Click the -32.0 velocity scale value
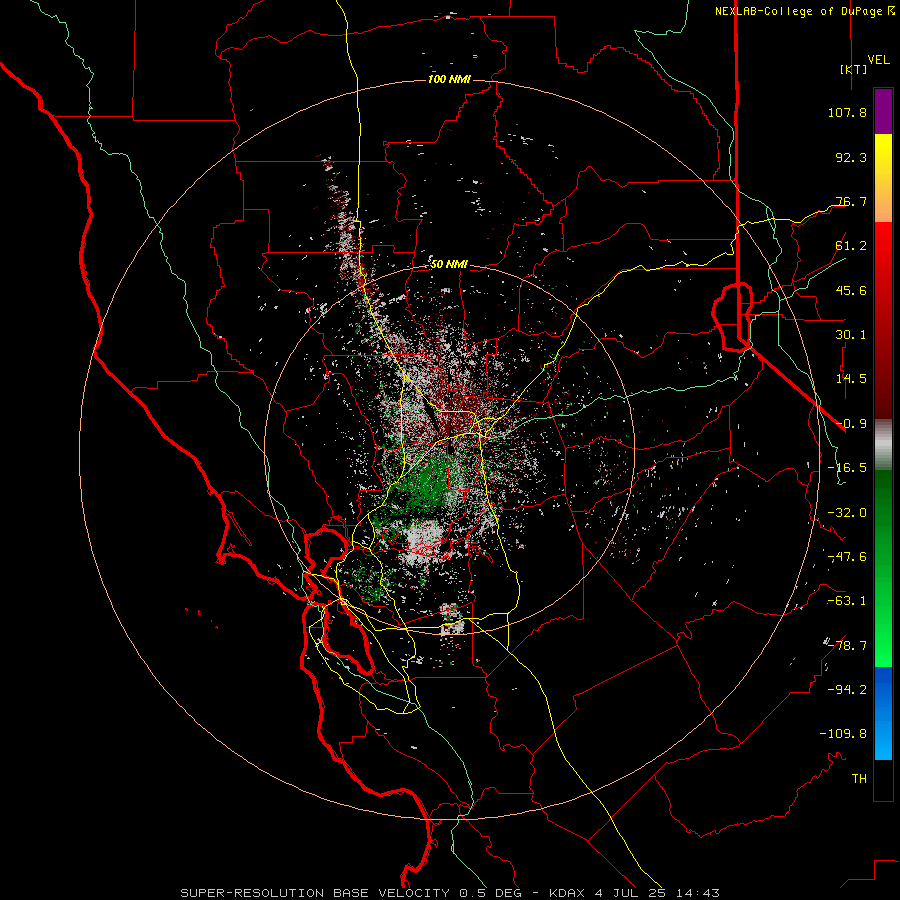 point(847,512)
